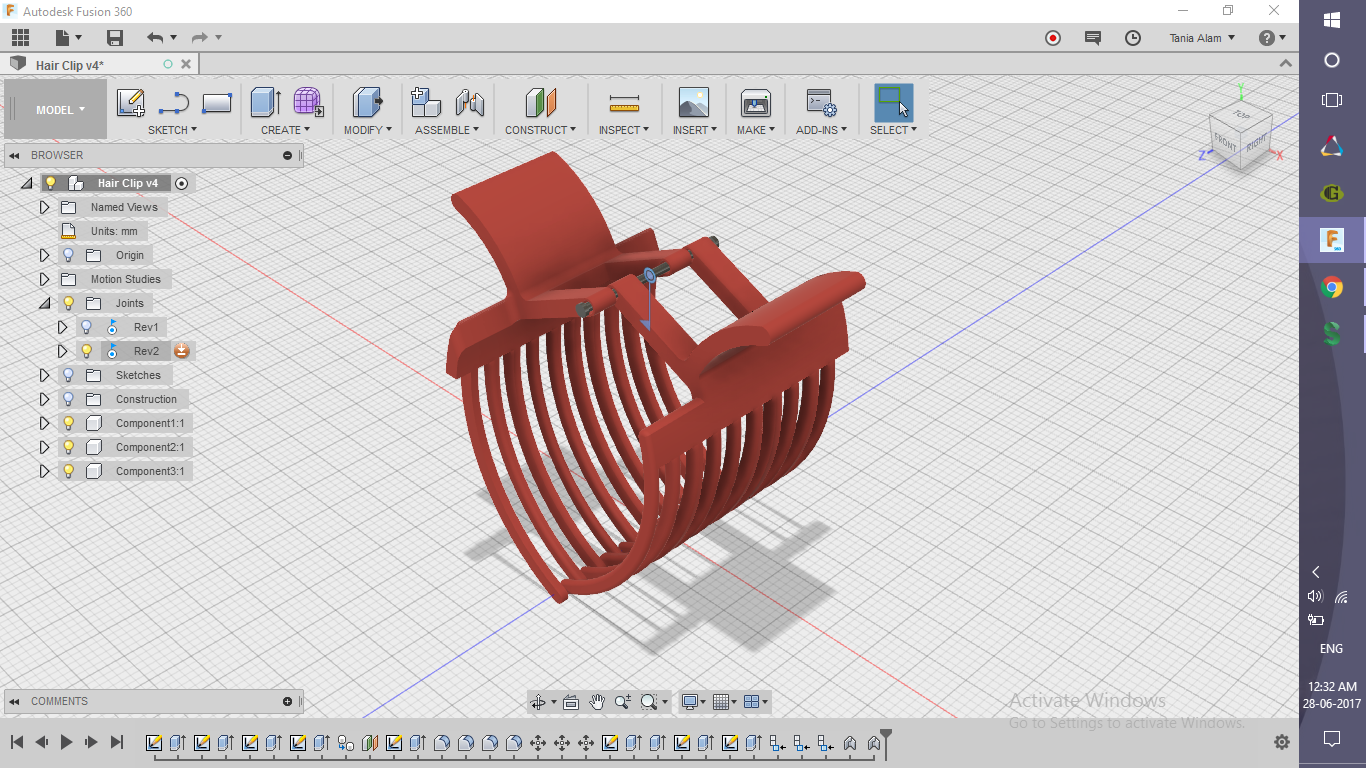
Task: Open the Viewports dropdown
Action: pos(757,702)
